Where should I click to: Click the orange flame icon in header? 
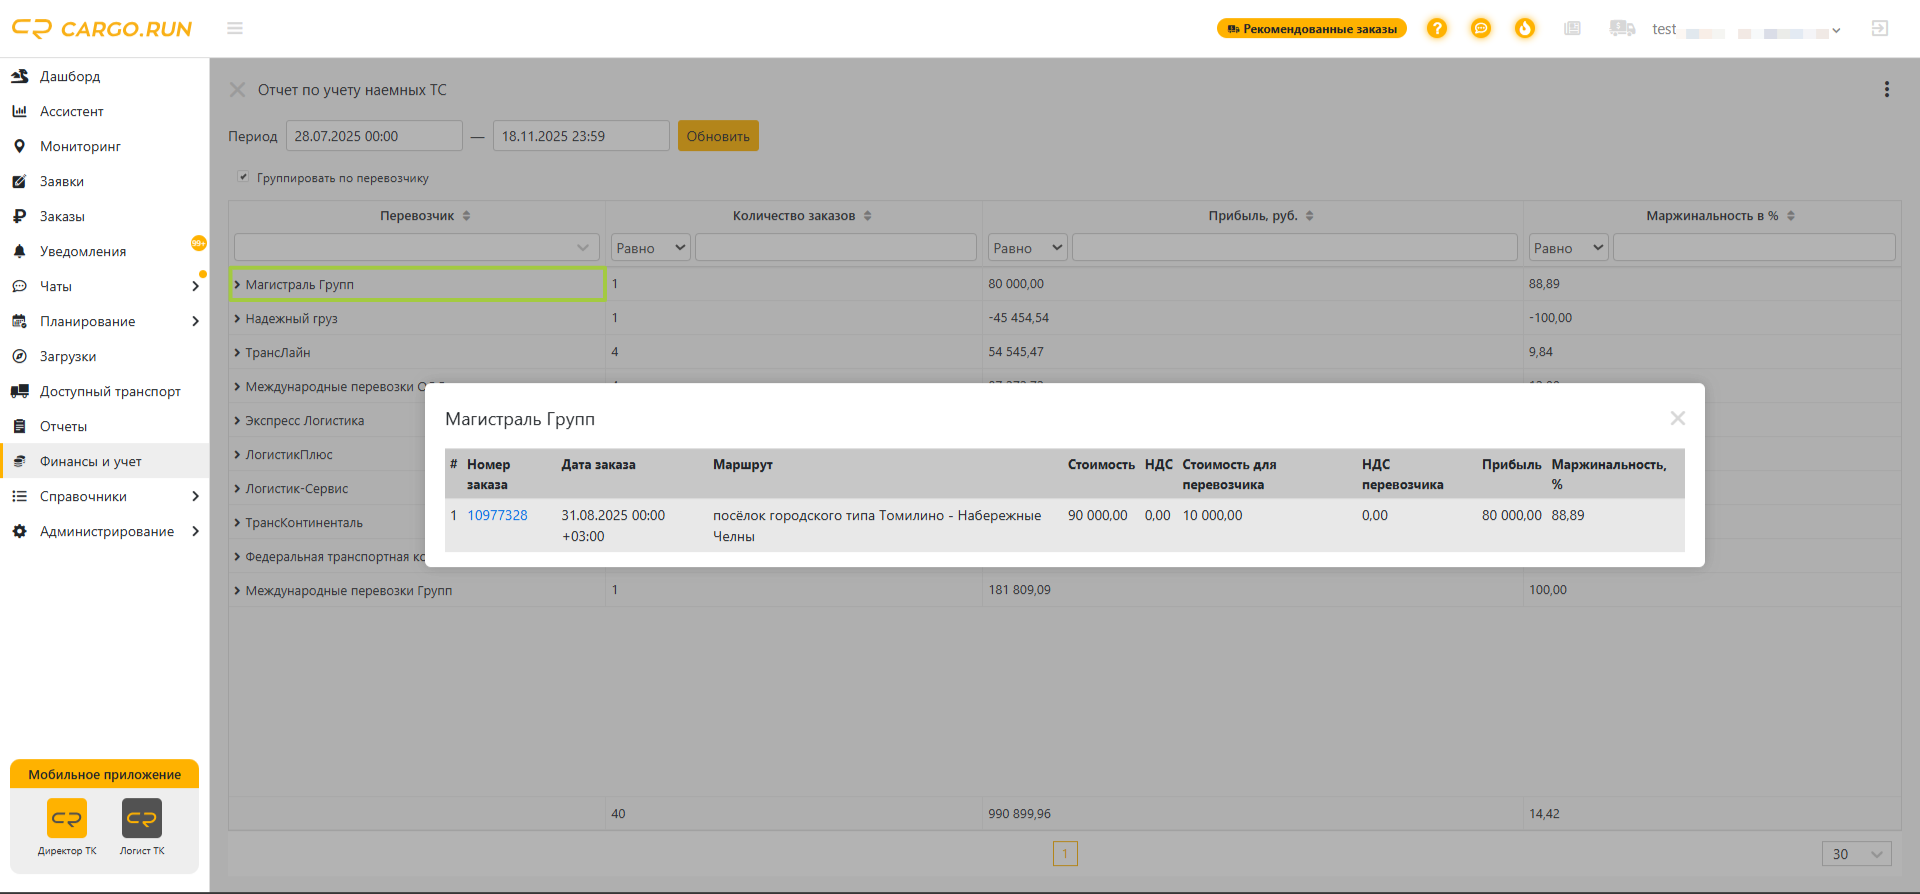click(x=1525, y=29)
